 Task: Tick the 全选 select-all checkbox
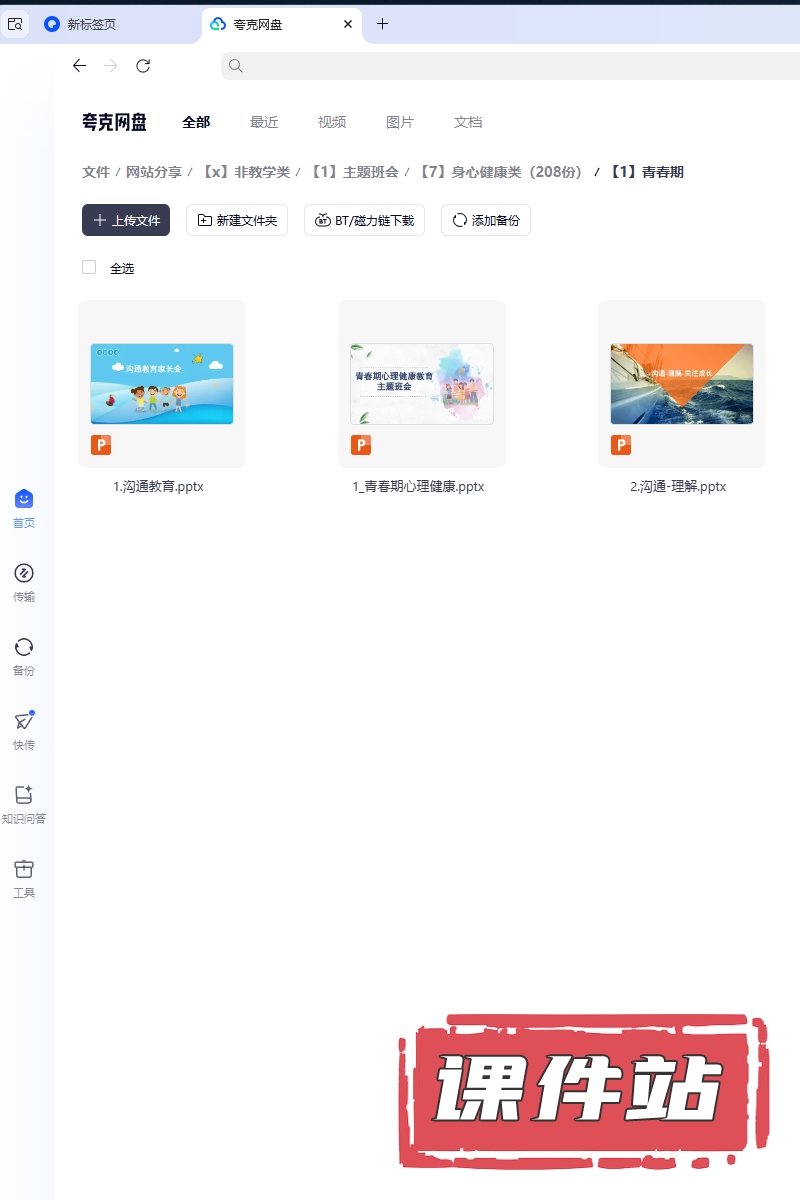point(89,267)
